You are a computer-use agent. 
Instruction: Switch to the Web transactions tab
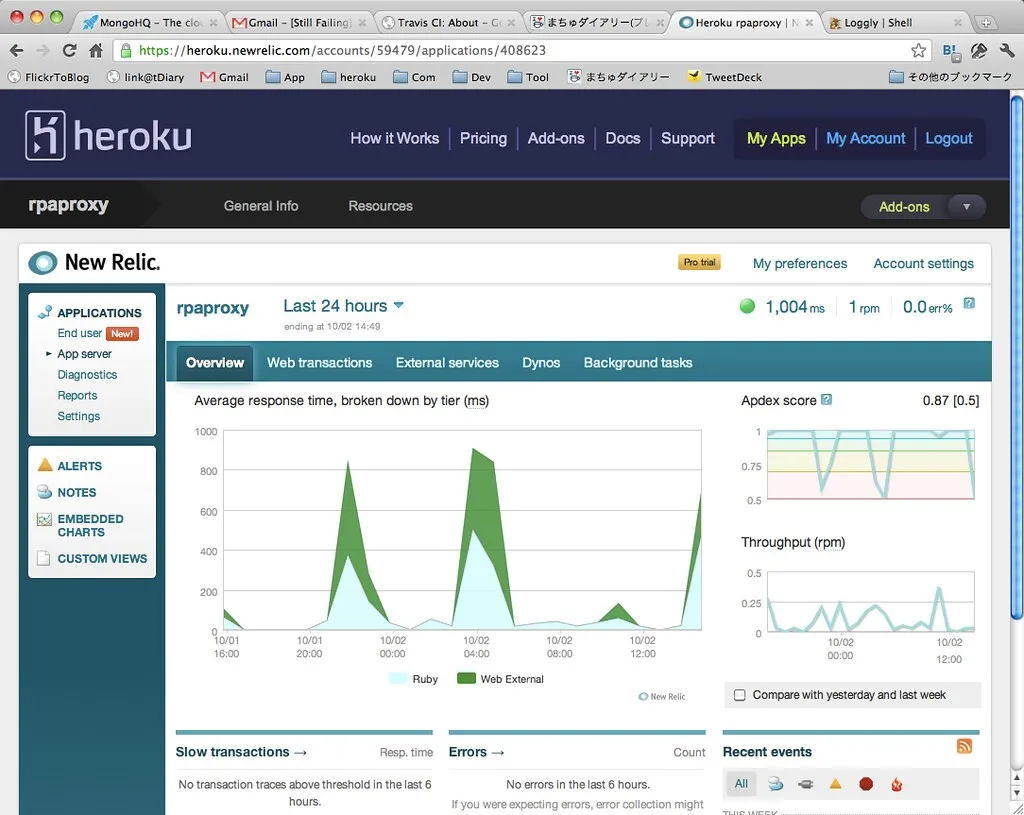click(319, 362)
